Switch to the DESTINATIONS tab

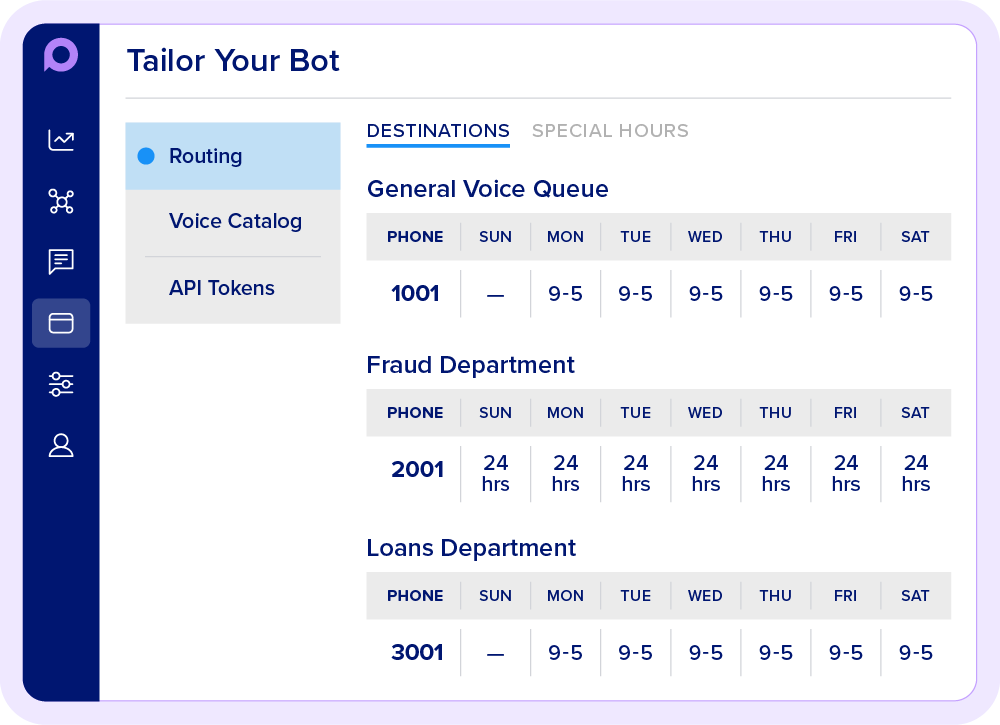coord(438,131)
